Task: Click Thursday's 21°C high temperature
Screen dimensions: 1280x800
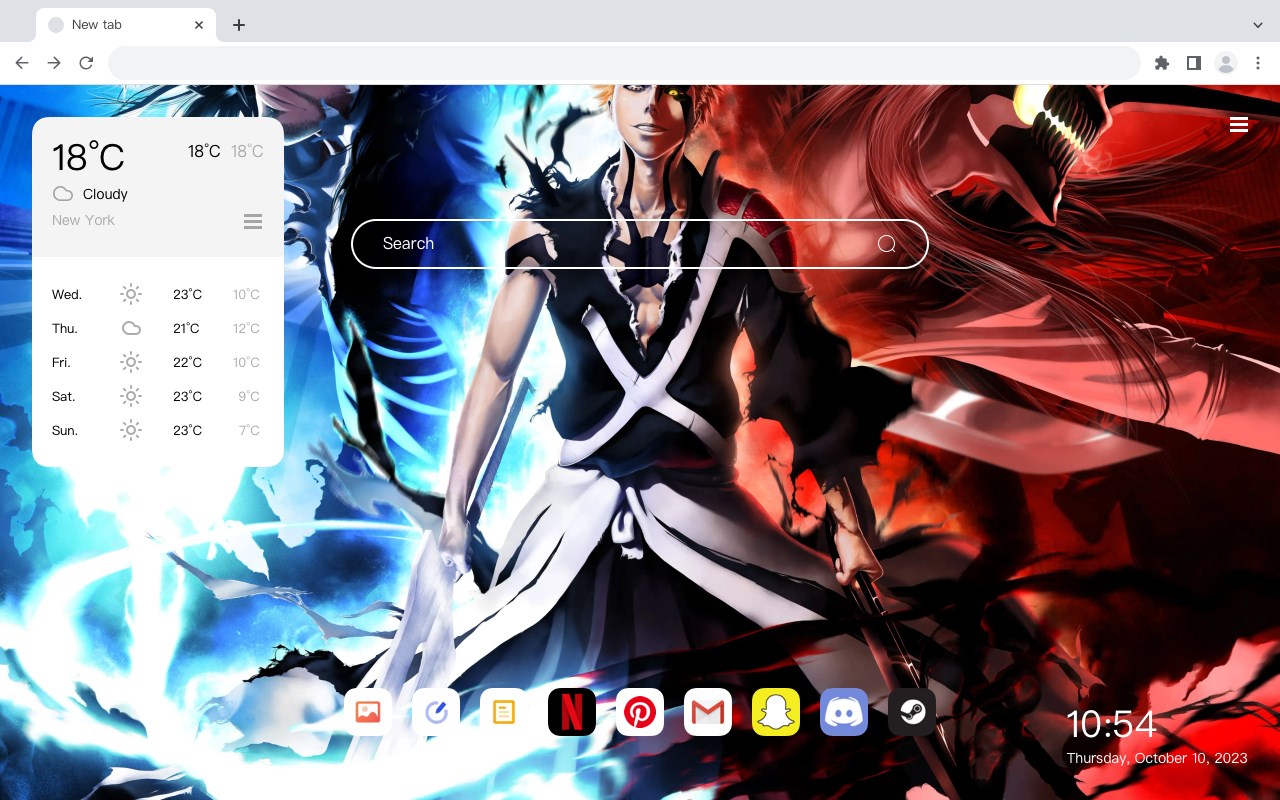Action: pyautogui.click(x=186, y=328)
